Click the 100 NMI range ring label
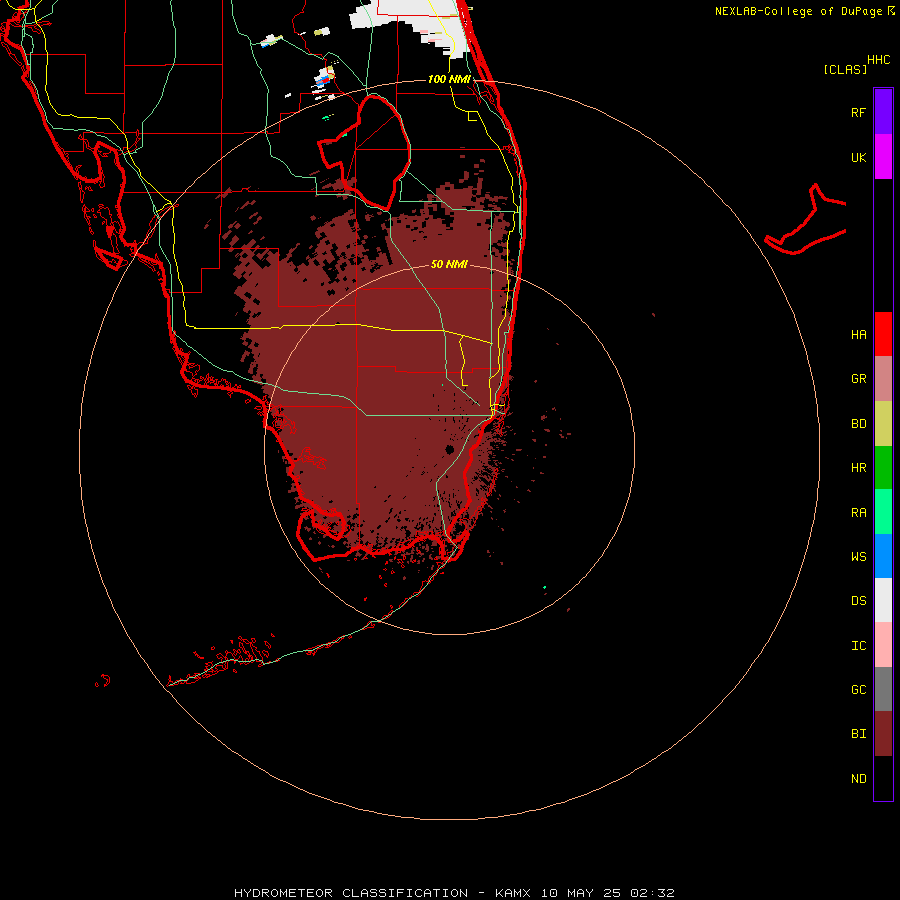900x900 pixels. [449, 79]
